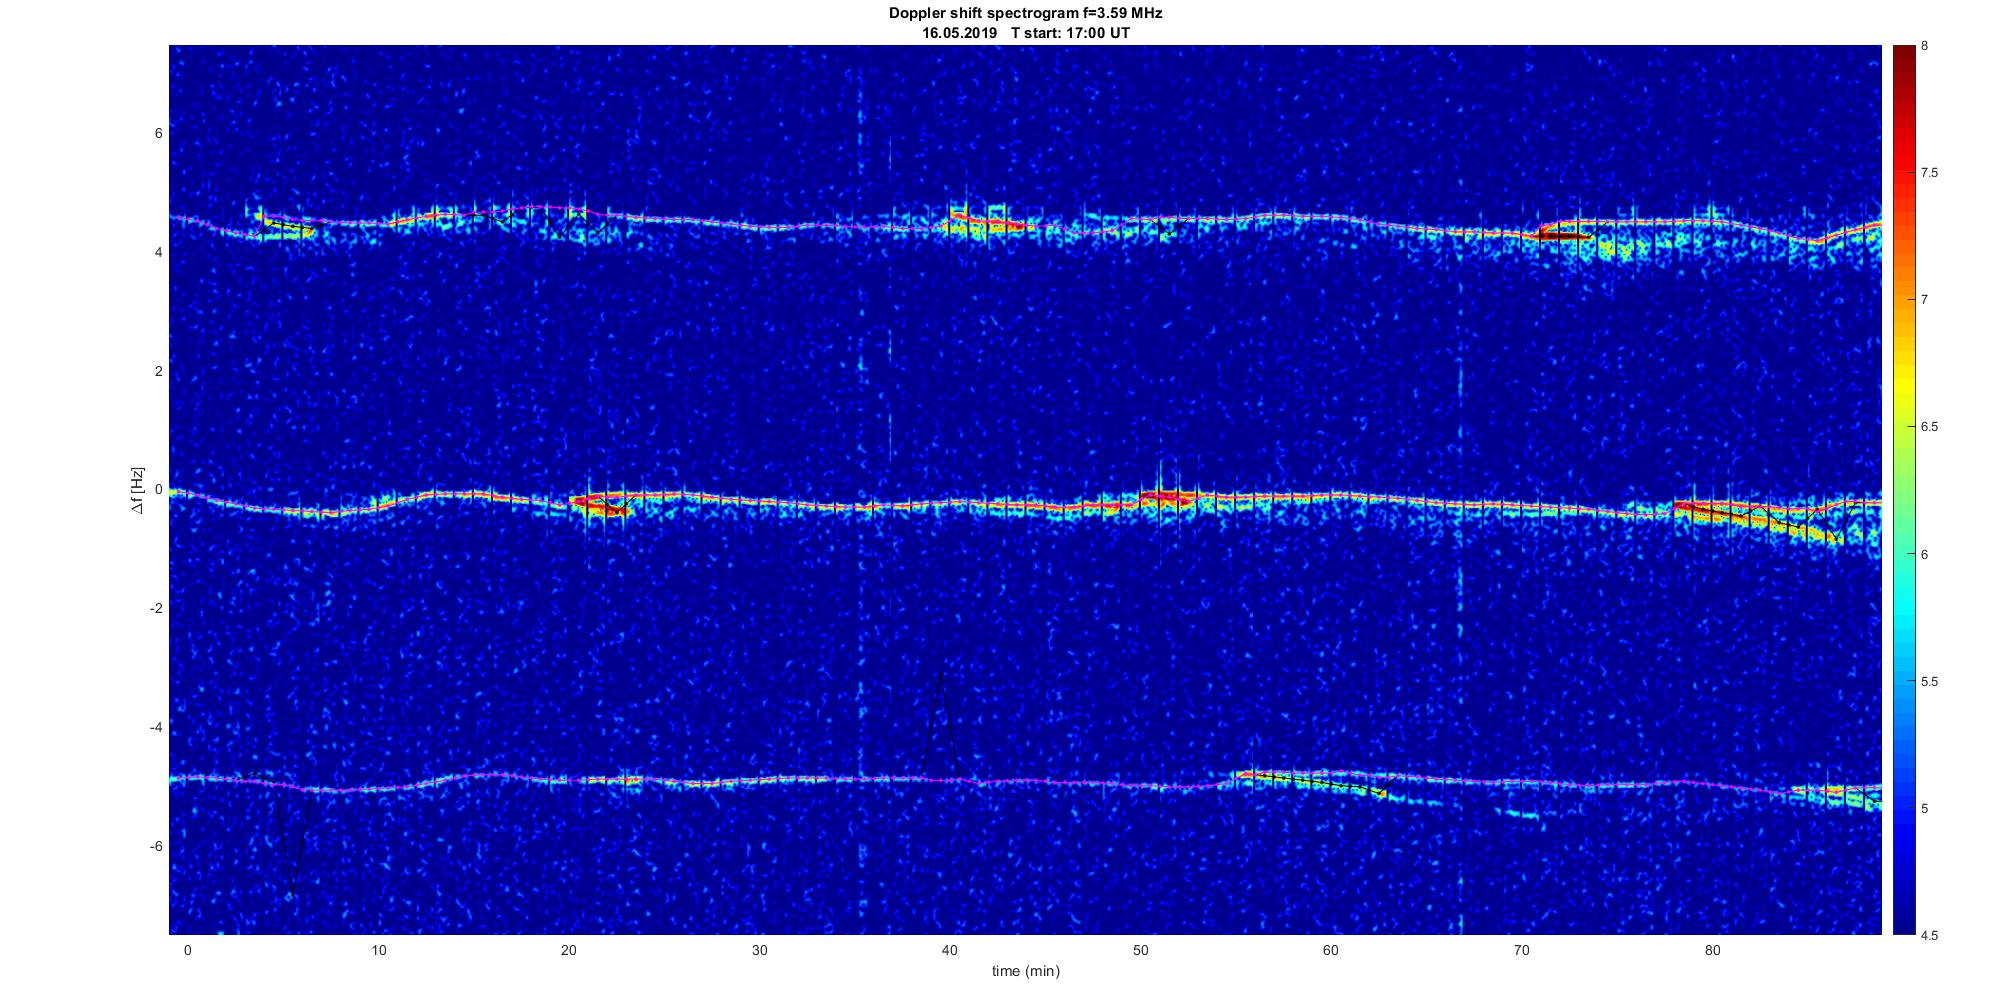
Task: Click colorbar tick label "7"
Action: click(x=1925, y=300)
